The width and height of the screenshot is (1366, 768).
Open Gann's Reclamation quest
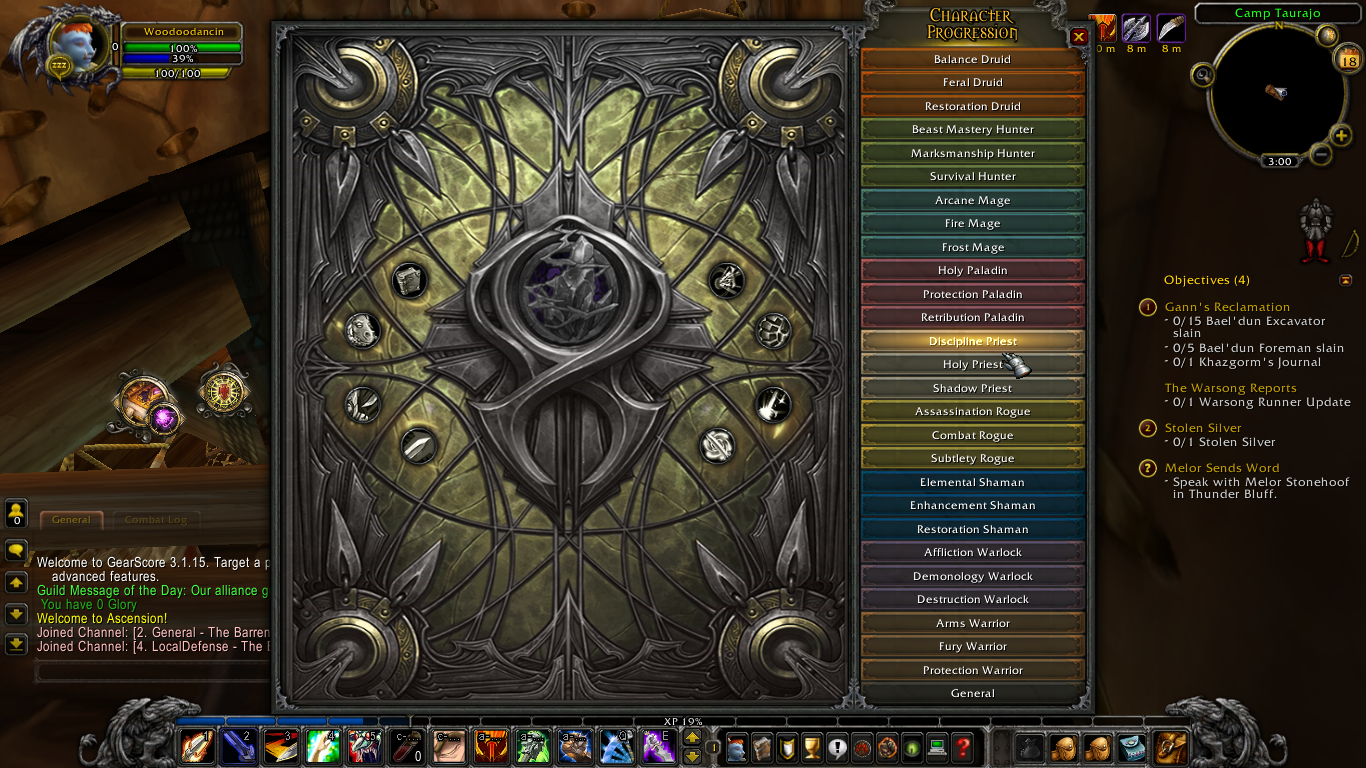click(1227, 307)
